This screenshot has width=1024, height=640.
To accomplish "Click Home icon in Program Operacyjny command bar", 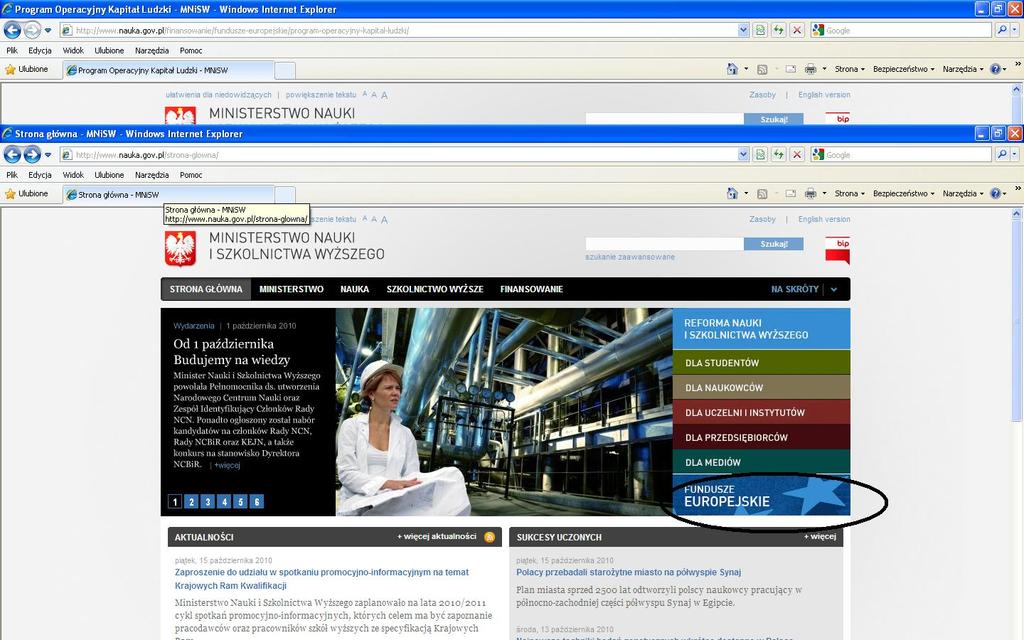I will tap(732, 69).
